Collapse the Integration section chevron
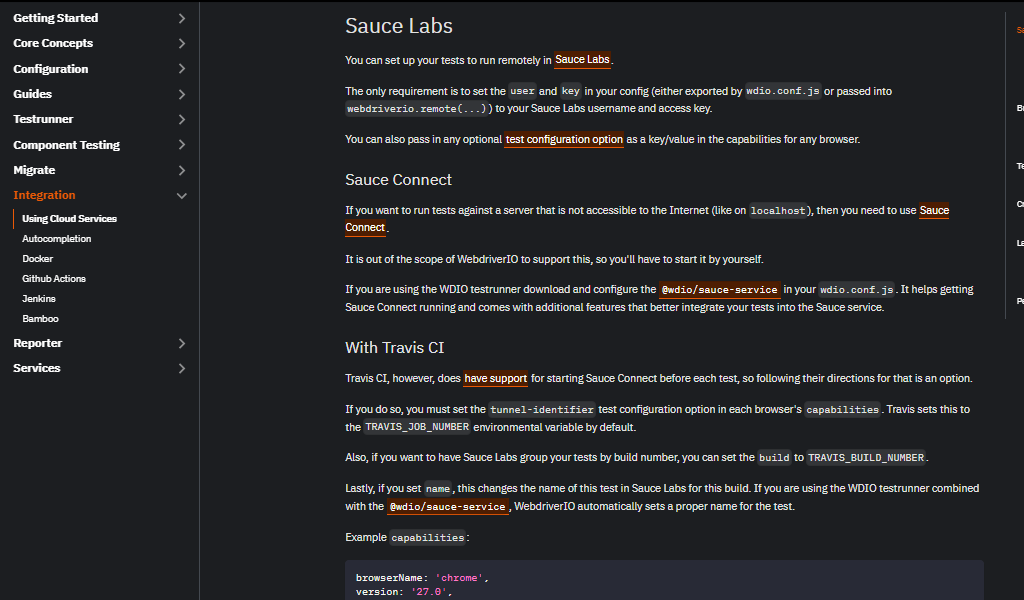The image size is (1024, 600). [x=182, y=195]
